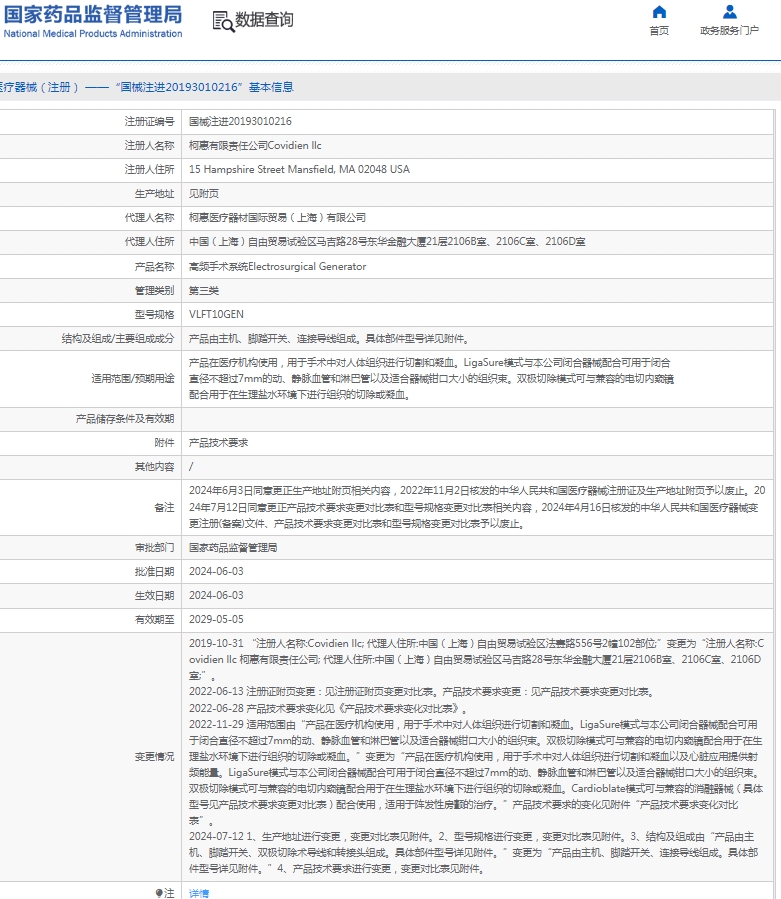Open the 详情 link
This screenshot has width=781, height=899.
pos(199,893)
